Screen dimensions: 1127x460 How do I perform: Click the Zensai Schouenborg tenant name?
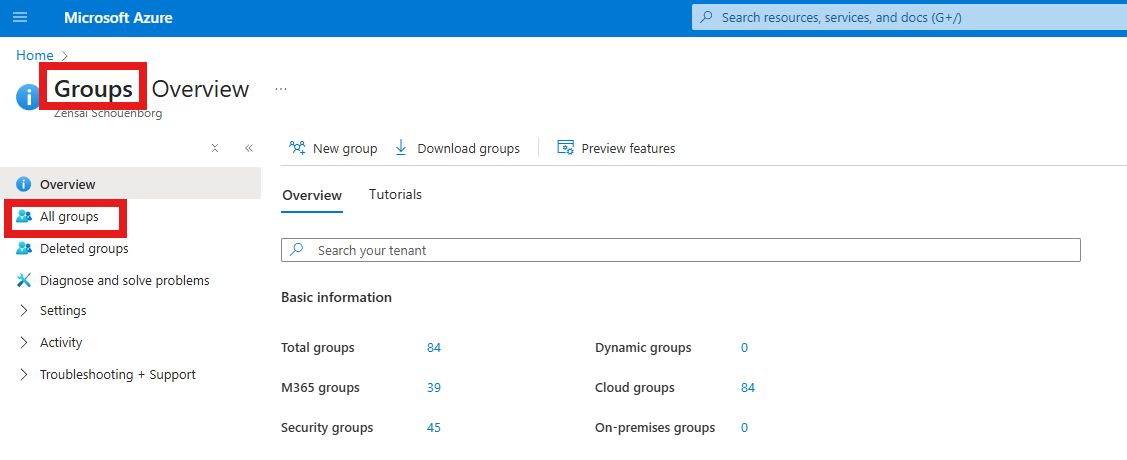108,114
